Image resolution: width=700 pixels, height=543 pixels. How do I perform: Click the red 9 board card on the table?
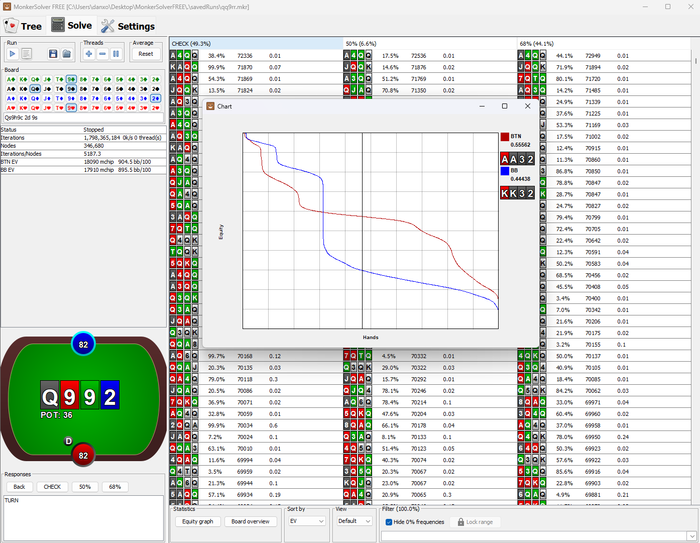click(70, 396)
